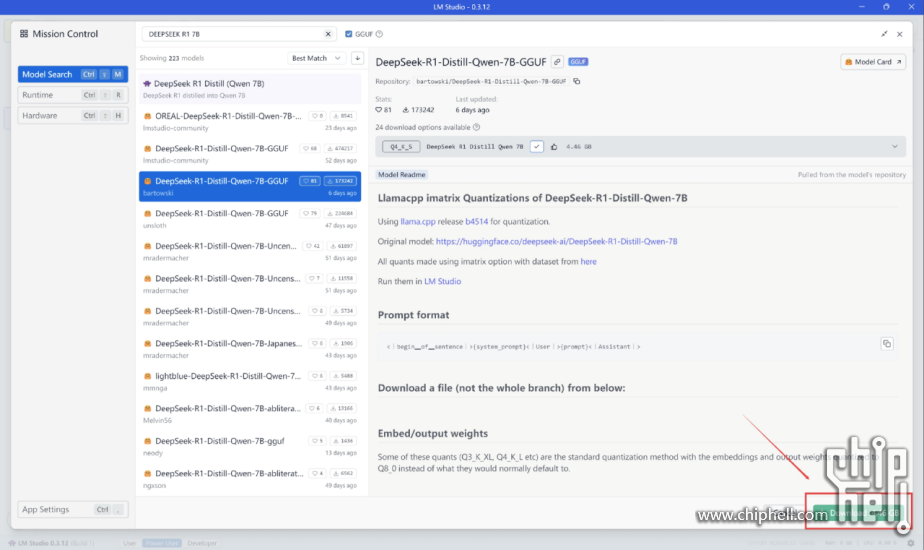Screen dimensions: 924x550
Task: Open the settings gear in status bar
Action: (910, 543)
